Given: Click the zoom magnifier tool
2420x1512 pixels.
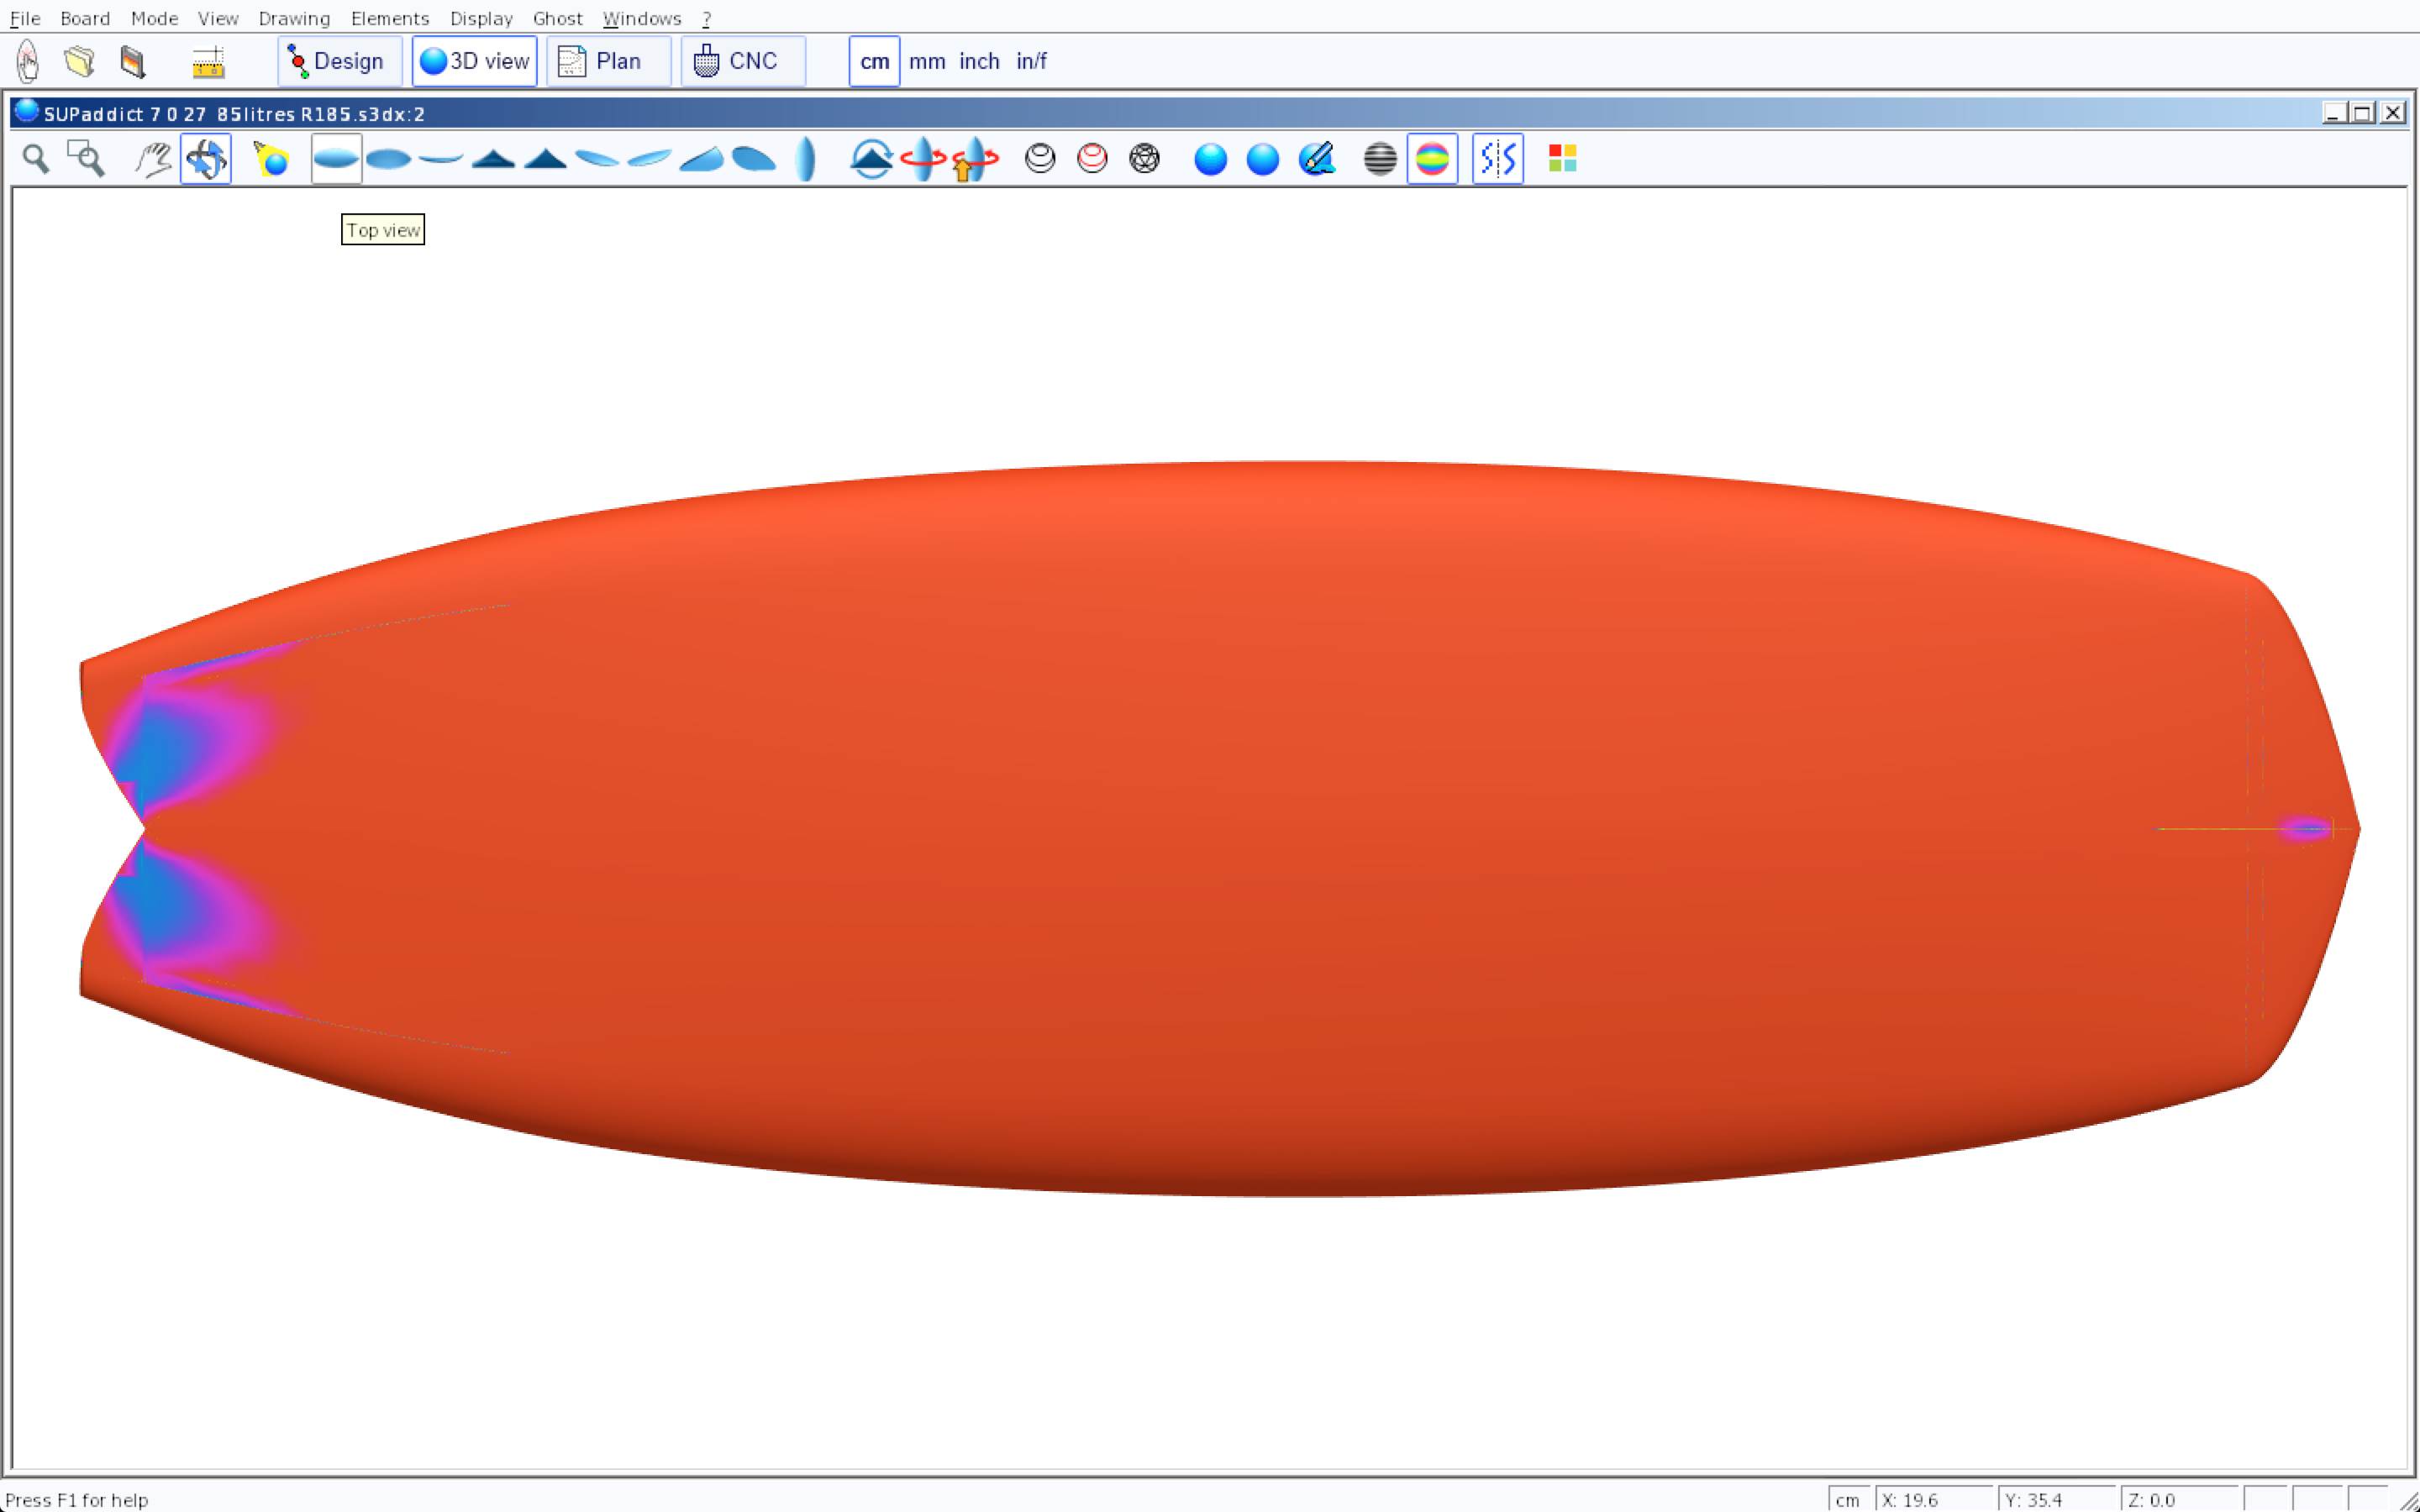Looking at the screenshot, I should click(36, 159).
